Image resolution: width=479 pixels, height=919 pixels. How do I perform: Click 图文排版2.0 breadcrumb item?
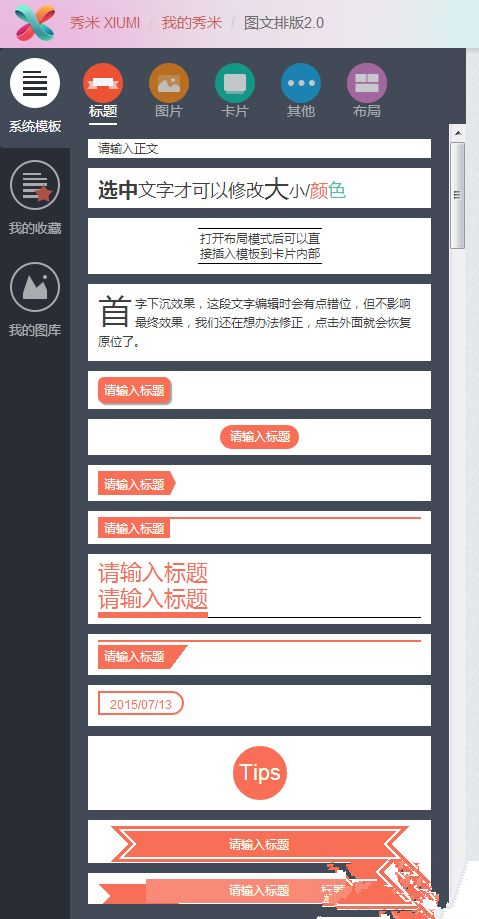pos(284,23)
